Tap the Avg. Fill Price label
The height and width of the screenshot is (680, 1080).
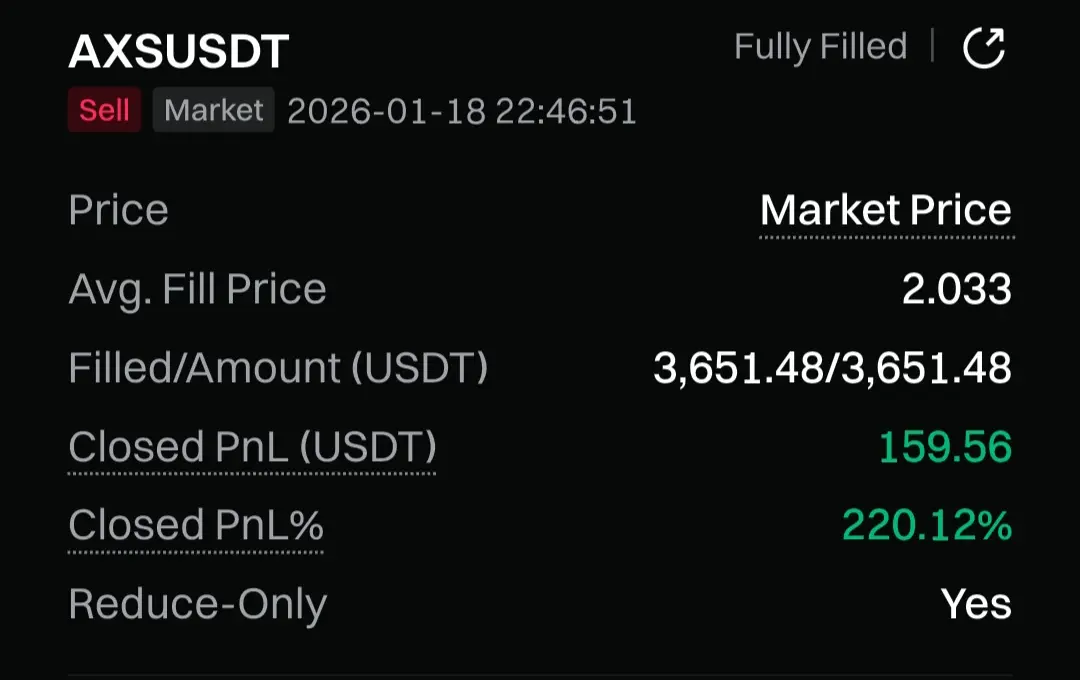(197, 290)
